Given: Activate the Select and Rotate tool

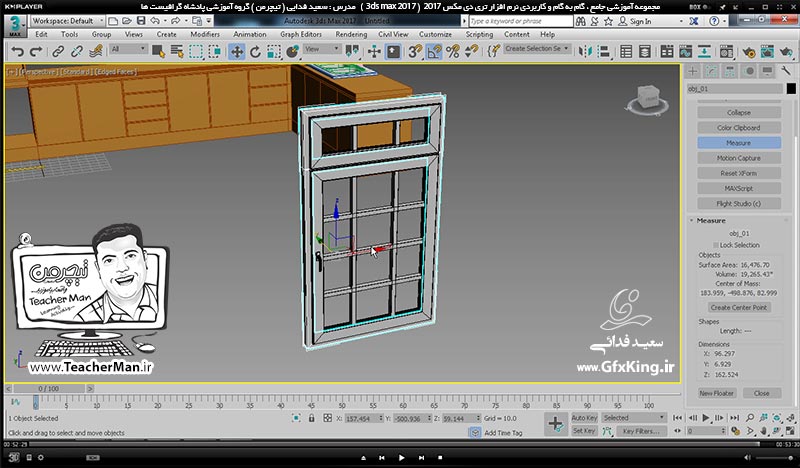Looking at the screenshot, I should (255, 52).
